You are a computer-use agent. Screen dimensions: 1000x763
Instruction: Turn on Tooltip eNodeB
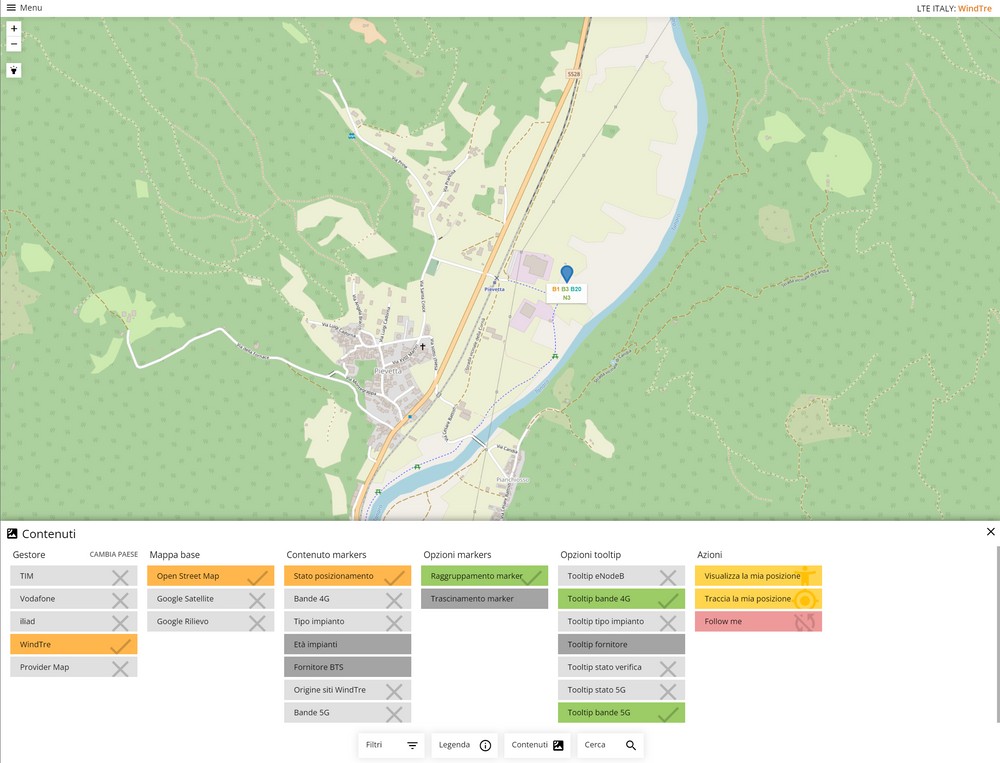[621, 576]
